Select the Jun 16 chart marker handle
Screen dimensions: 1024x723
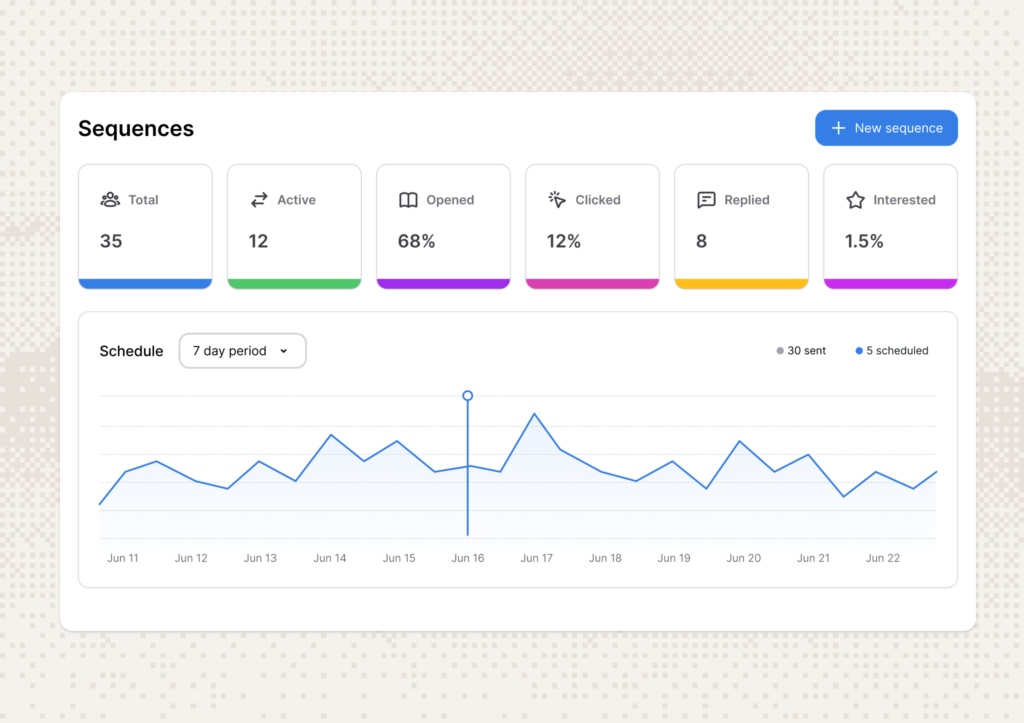point(468,396)
